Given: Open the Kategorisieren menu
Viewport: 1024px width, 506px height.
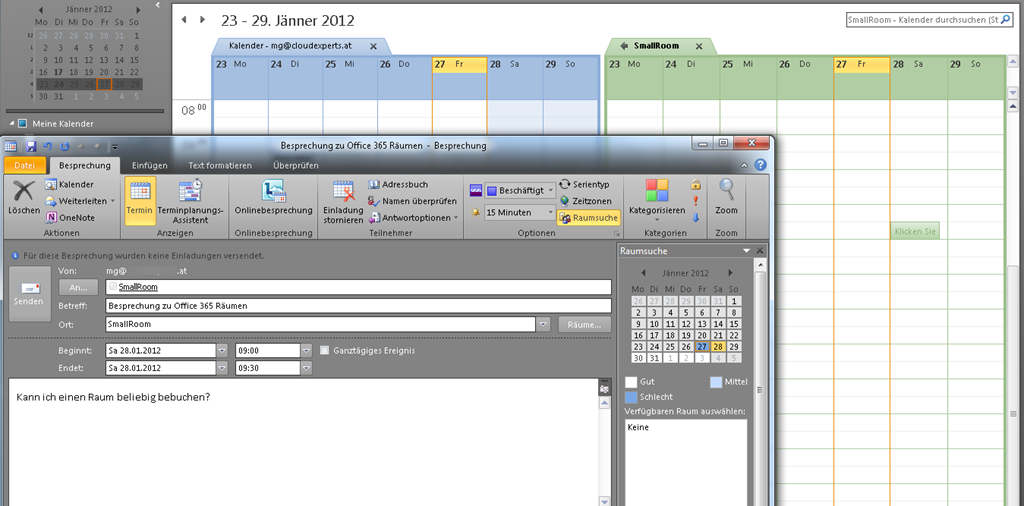Looking at the screenshot, I should click(657, 201).
